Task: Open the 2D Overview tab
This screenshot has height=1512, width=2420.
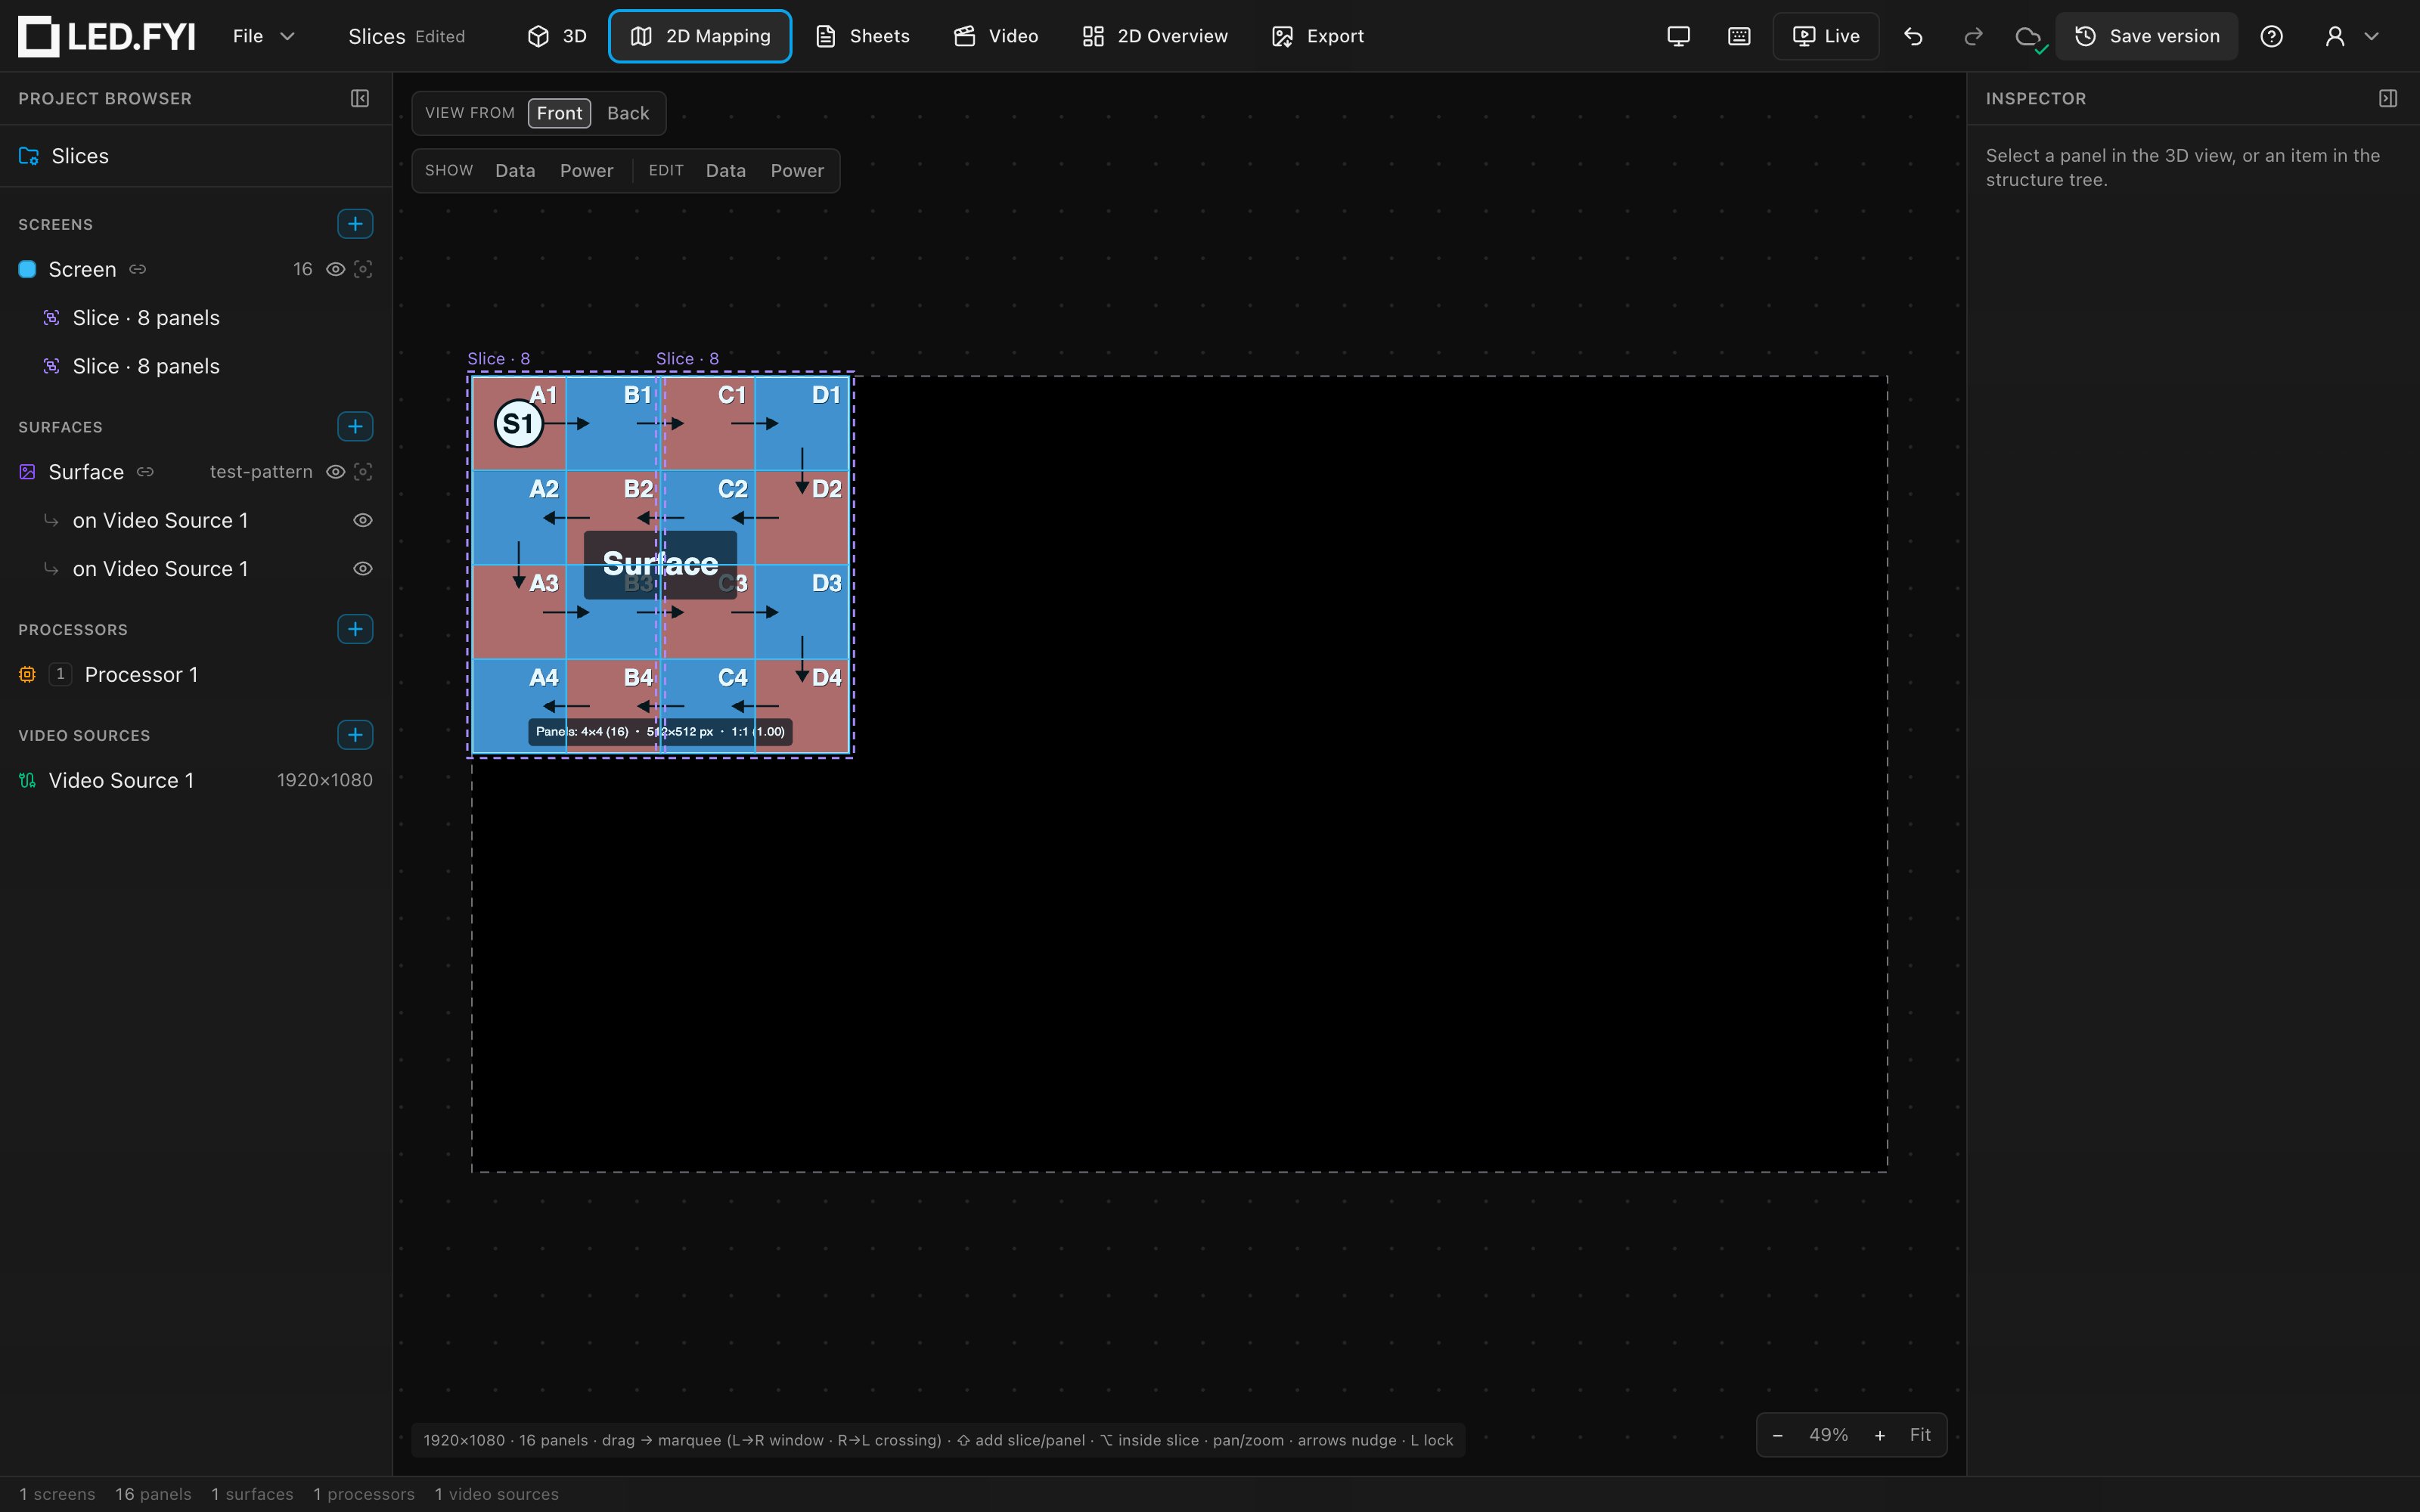Action: [1155, 36]
